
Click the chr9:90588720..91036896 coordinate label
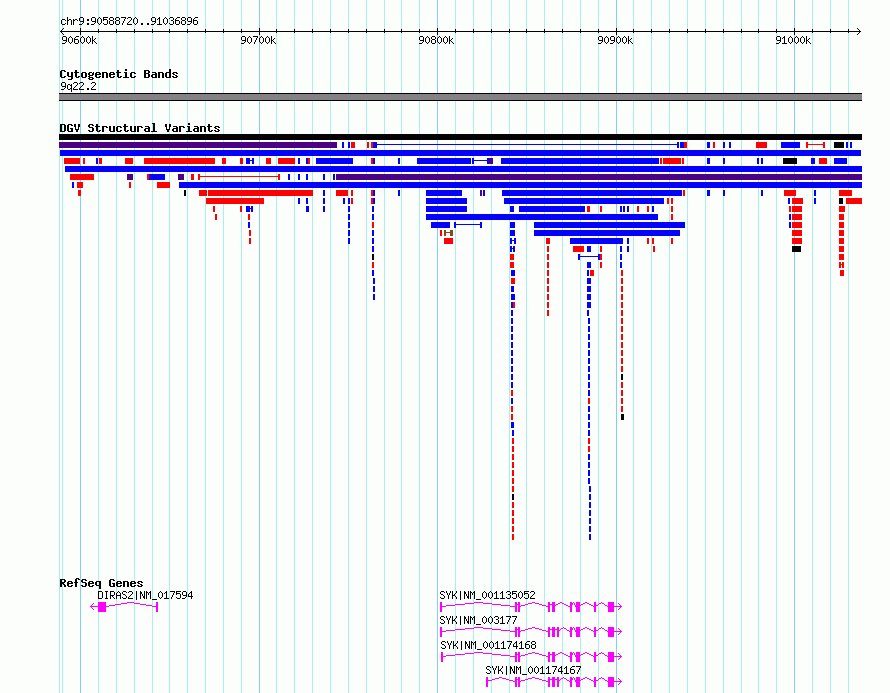click(x=129, y=22)
